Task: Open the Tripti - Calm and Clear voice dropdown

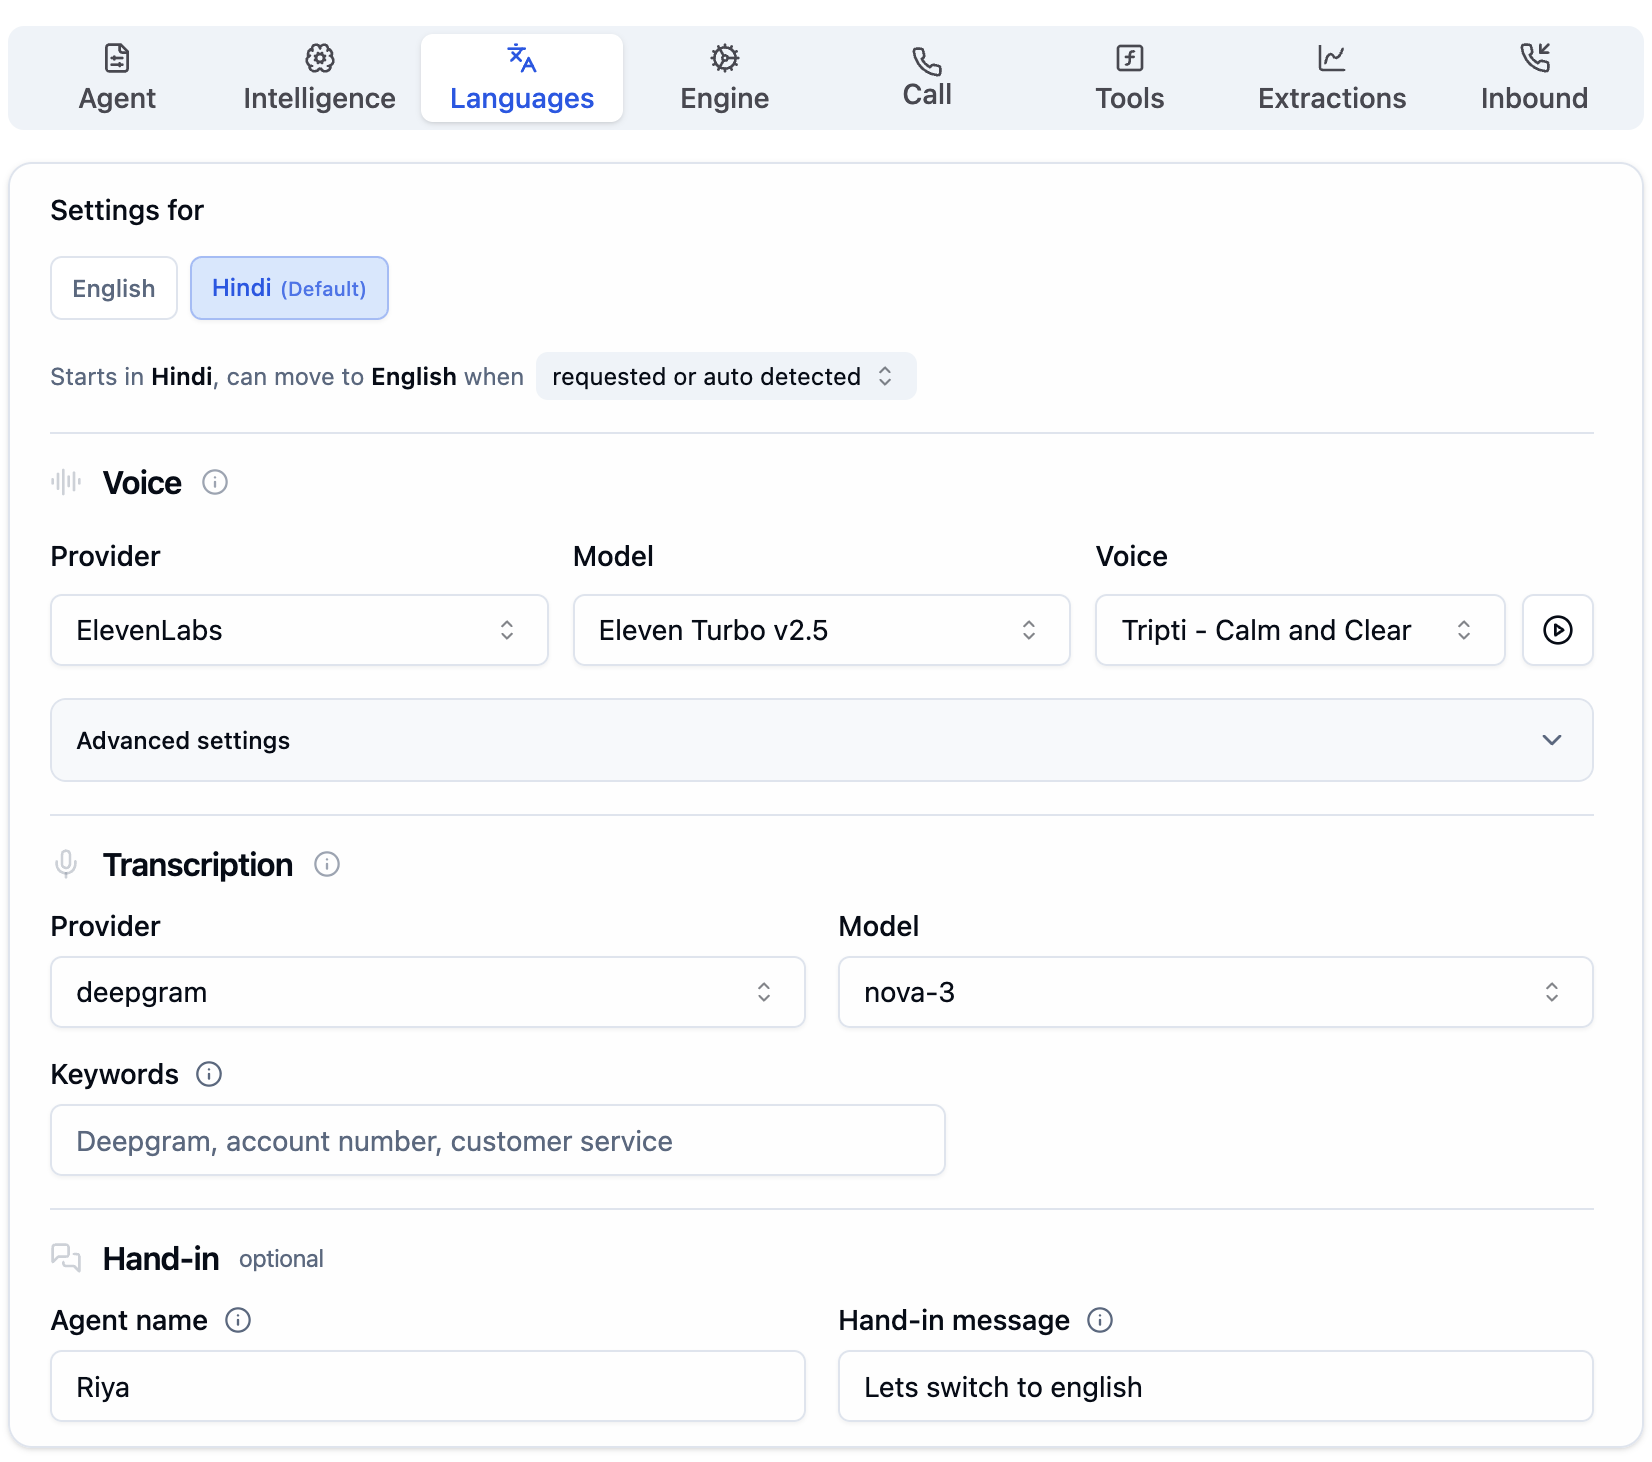Action: (1300, 630)
